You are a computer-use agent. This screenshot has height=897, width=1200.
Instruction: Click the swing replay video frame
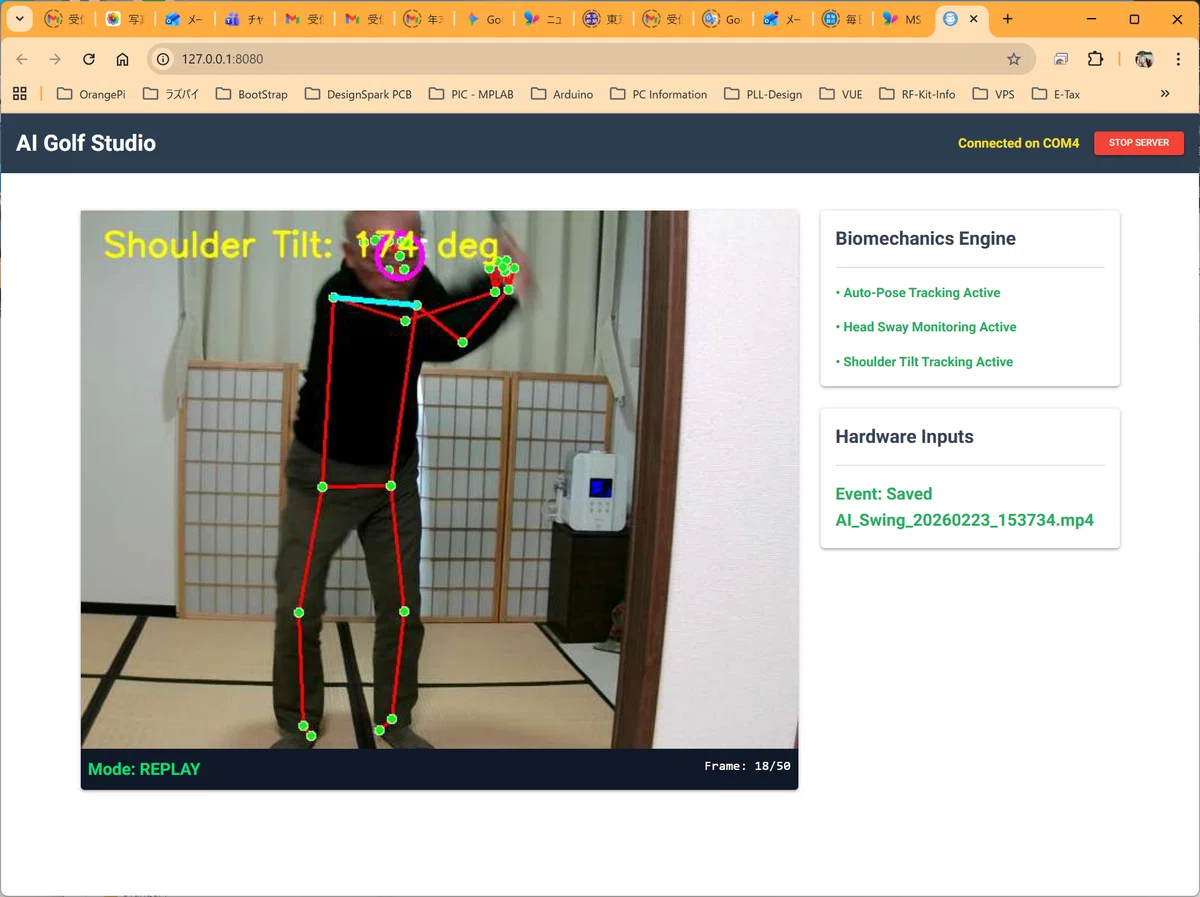(439, 479)
